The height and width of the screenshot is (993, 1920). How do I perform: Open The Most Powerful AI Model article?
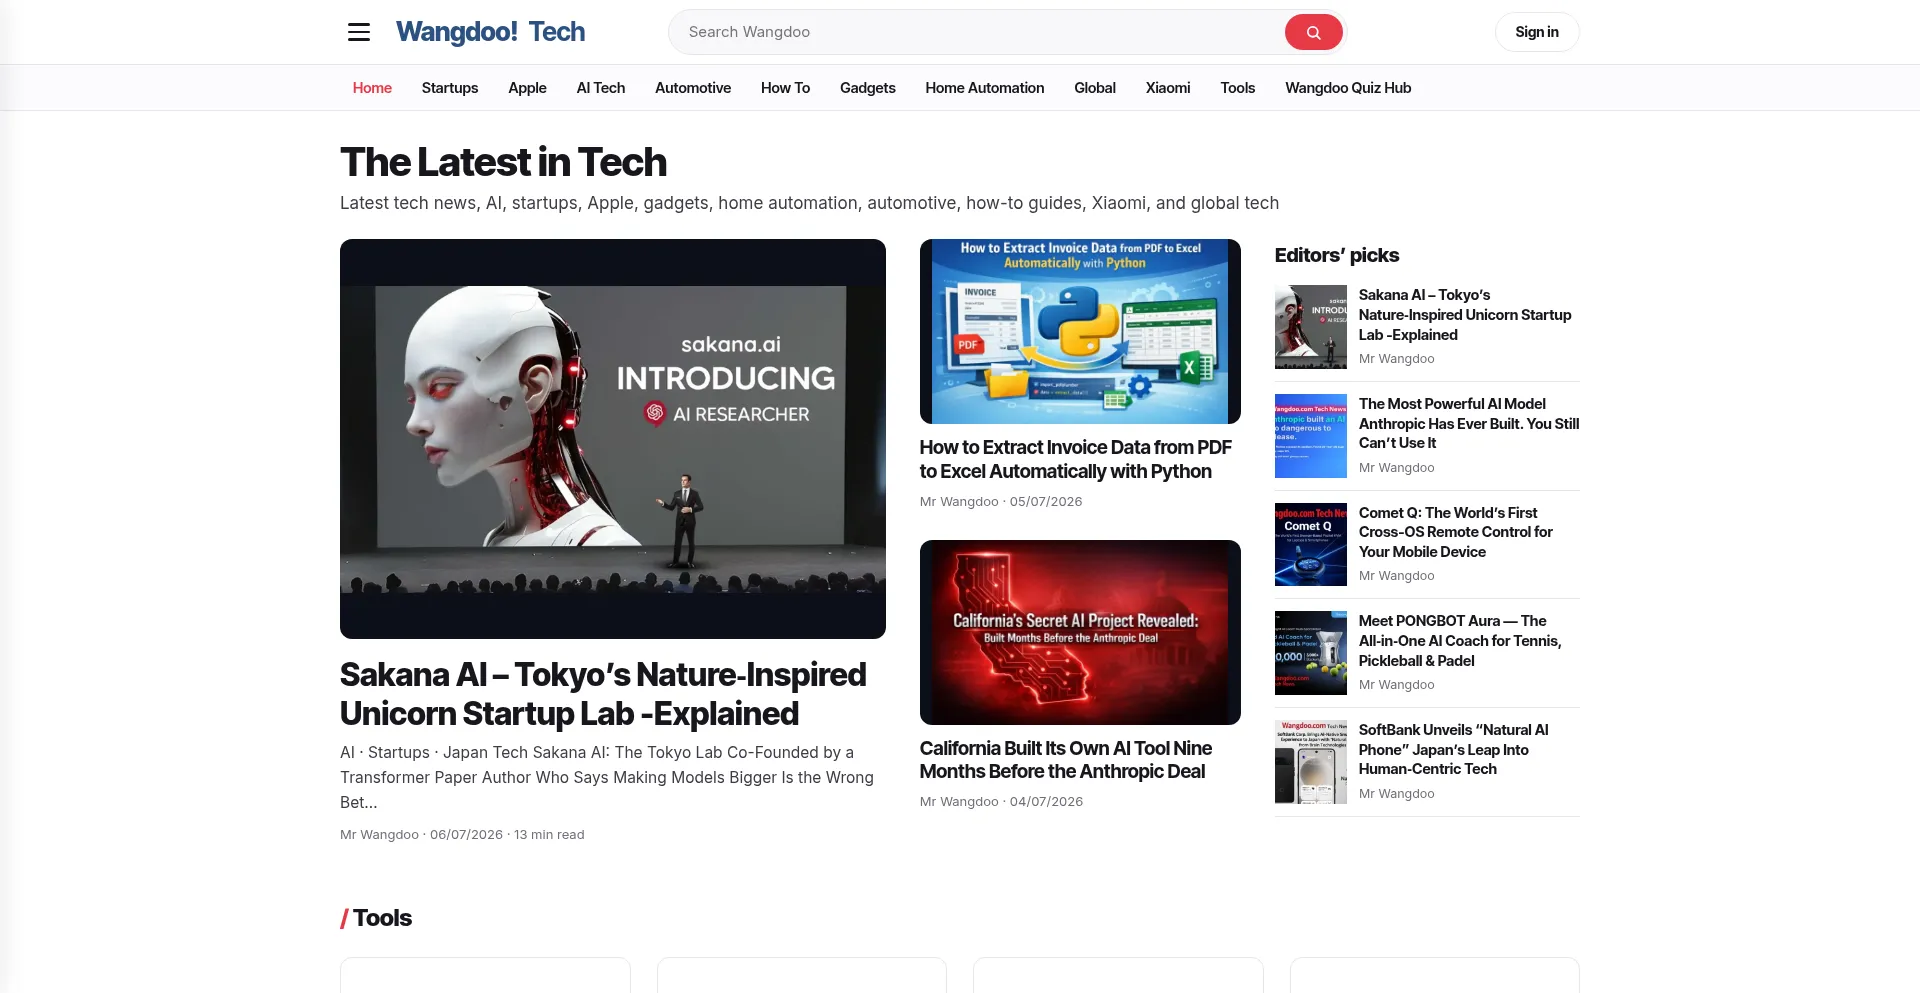tap(1469, 423)
